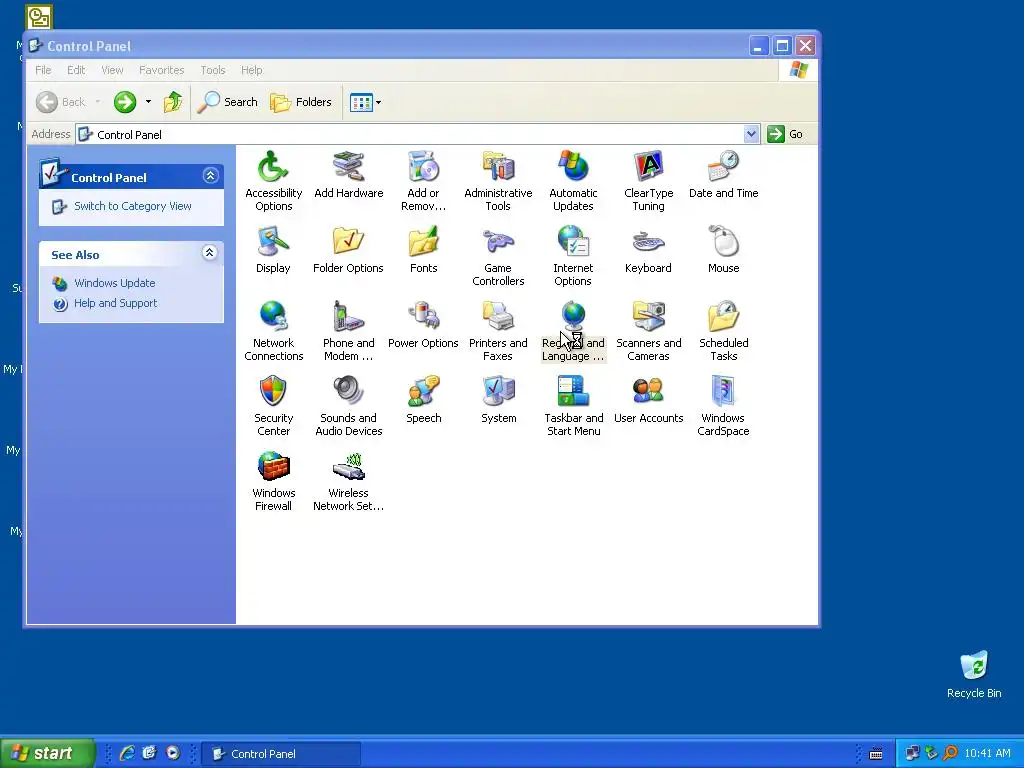
Task: Open User Accounts icon
Action: click(648, 400)
